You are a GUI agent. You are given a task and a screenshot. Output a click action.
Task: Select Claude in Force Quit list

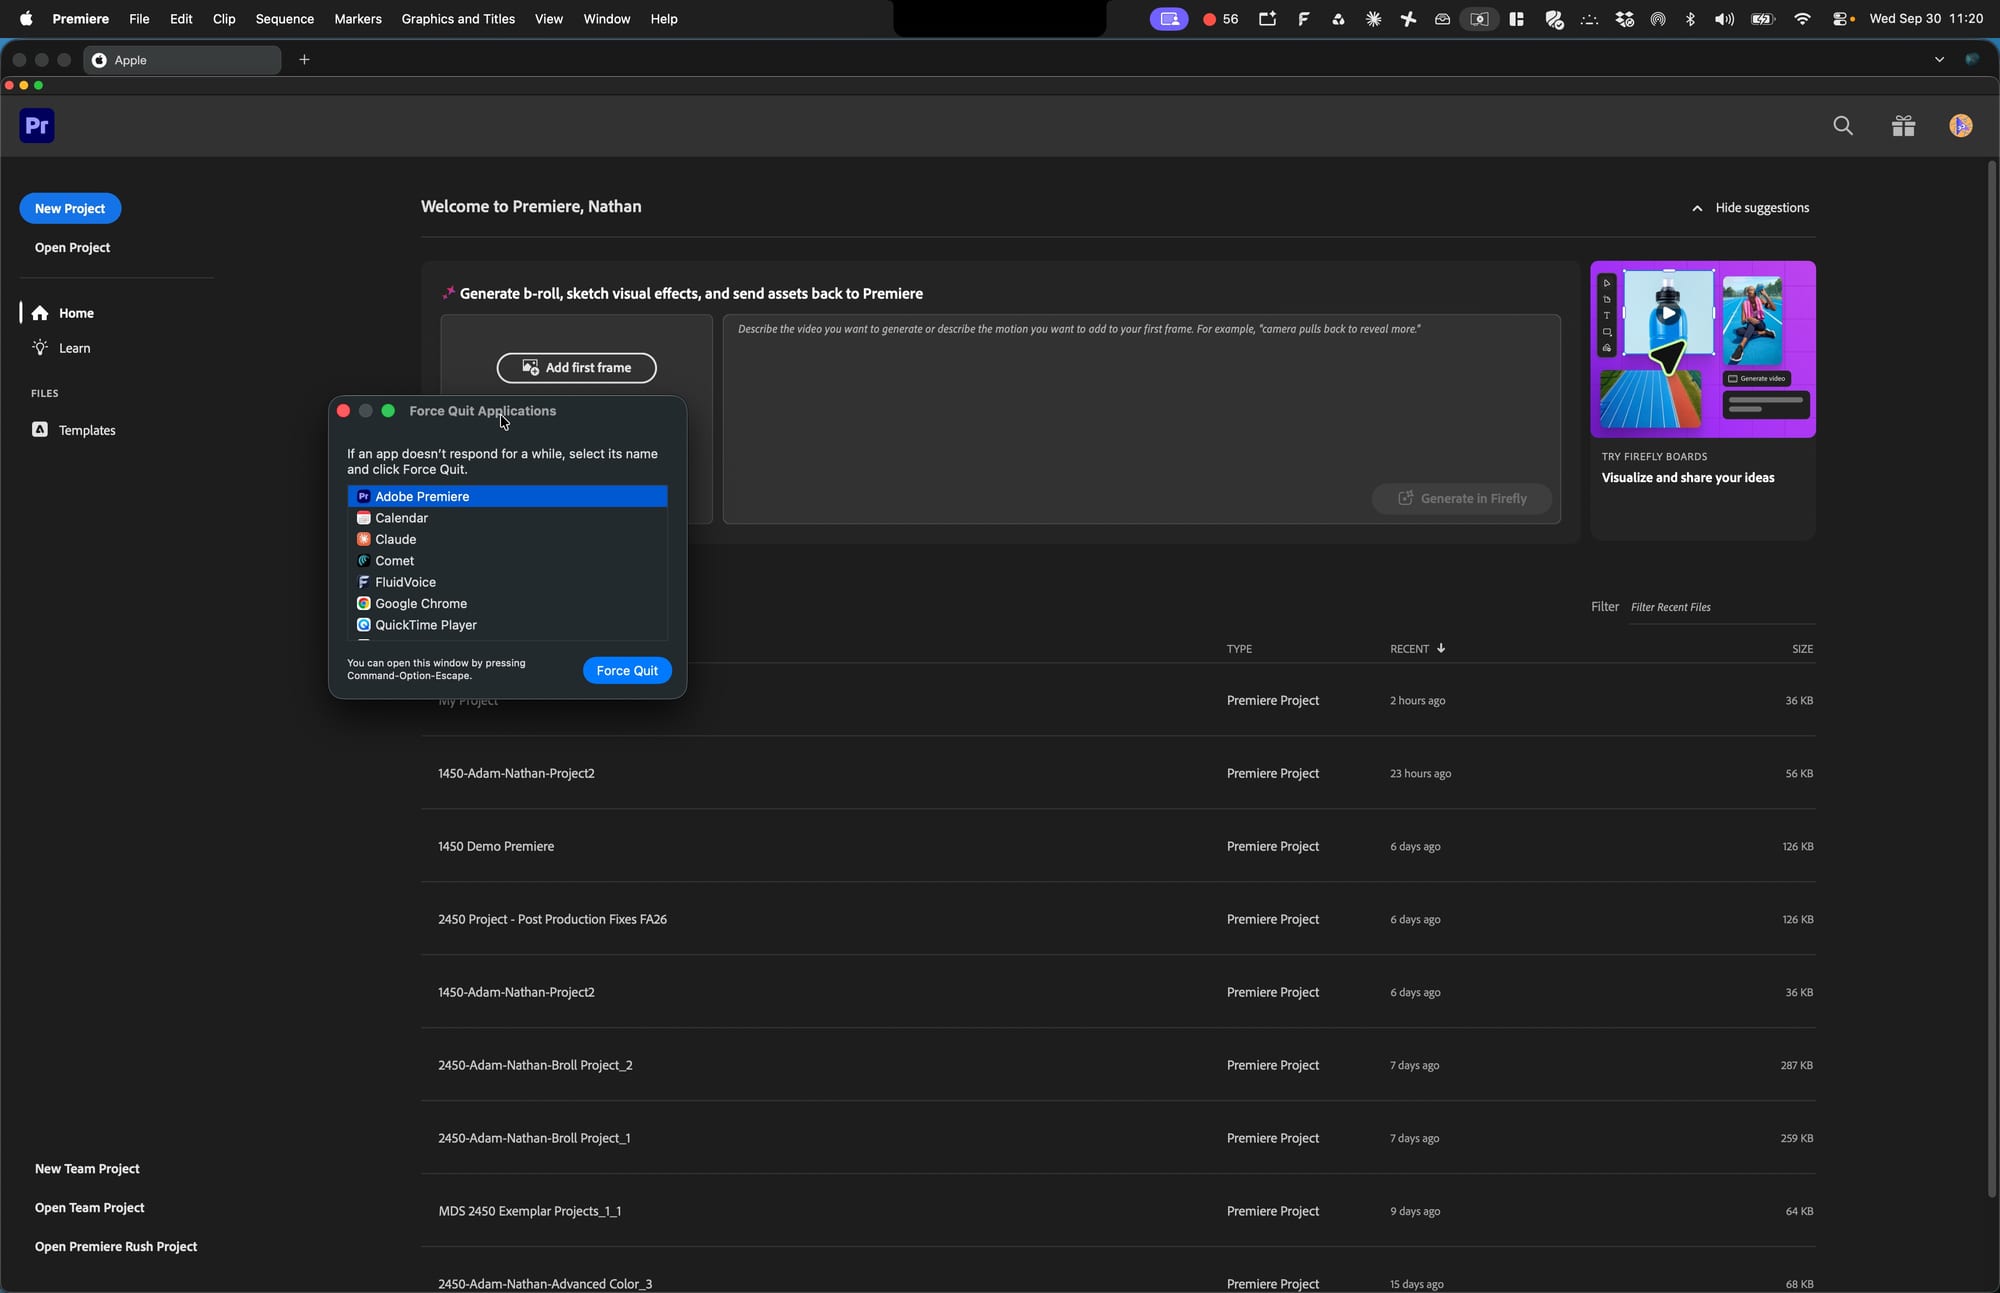[507, 539]
